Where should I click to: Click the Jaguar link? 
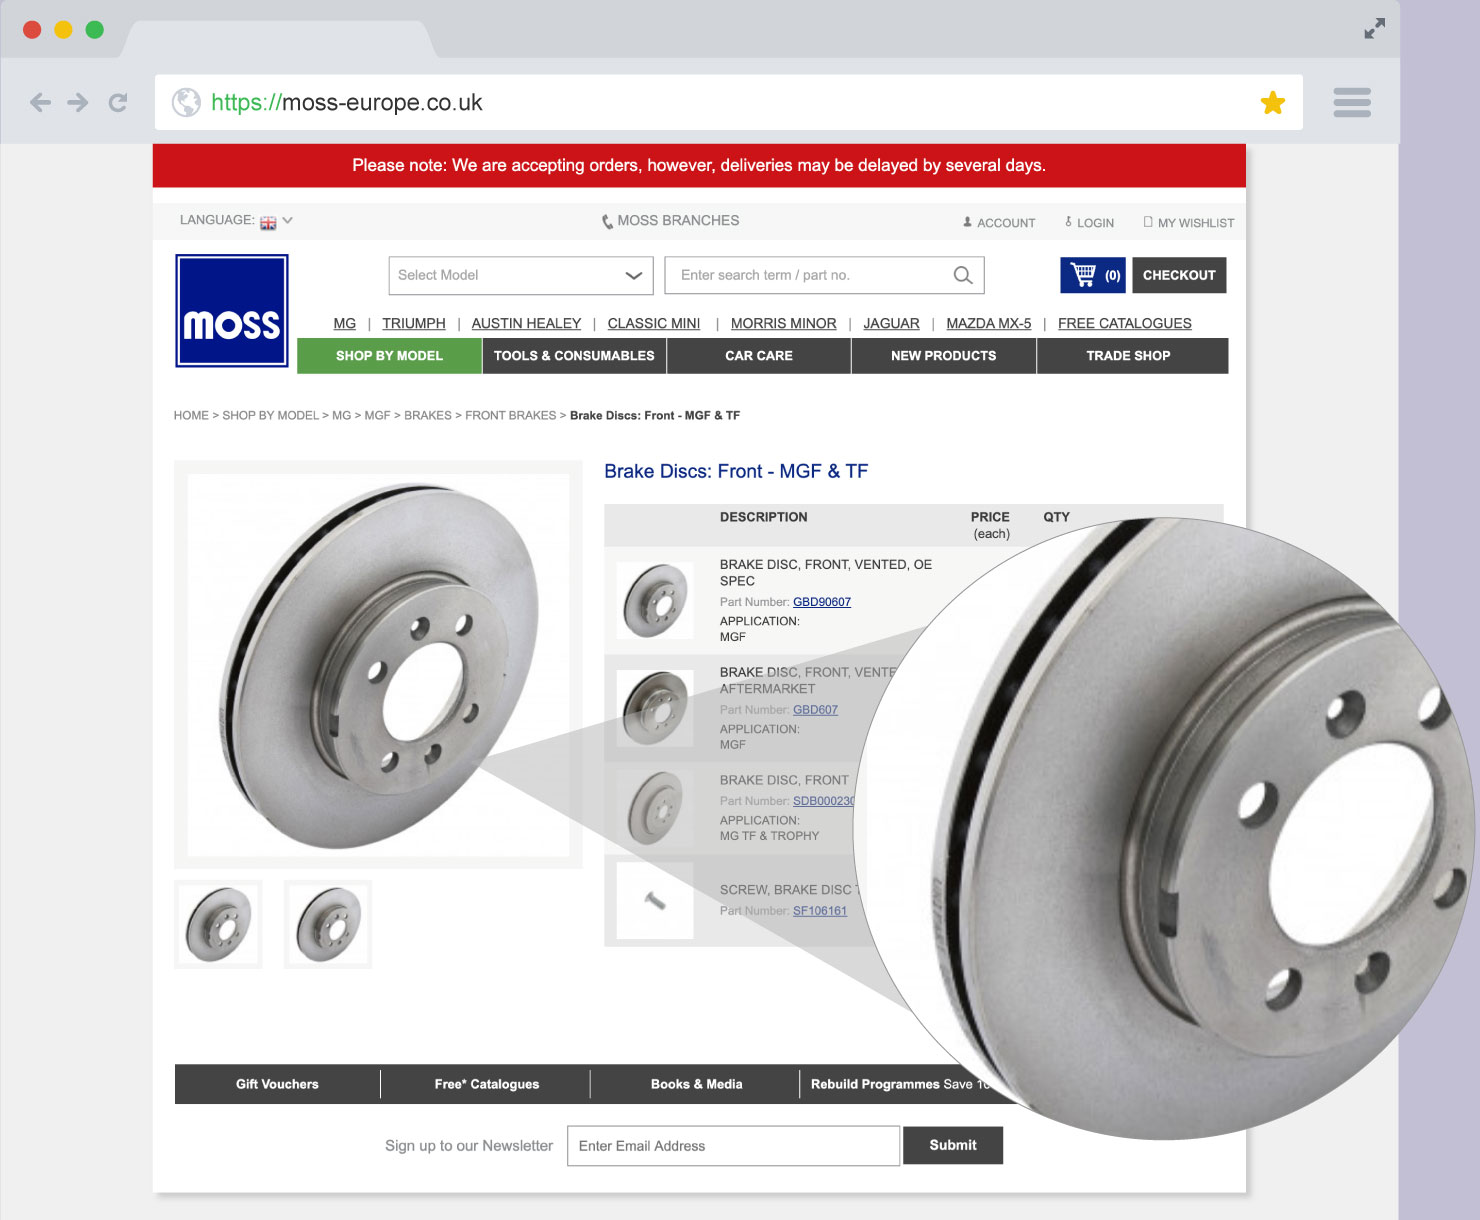(x=891, y=323)
